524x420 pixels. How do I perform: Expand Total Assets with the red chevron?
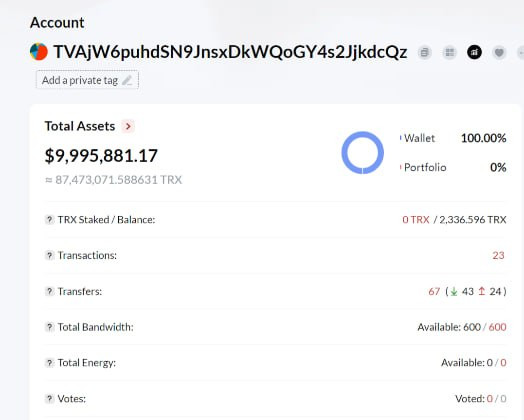tap(128, 126)
